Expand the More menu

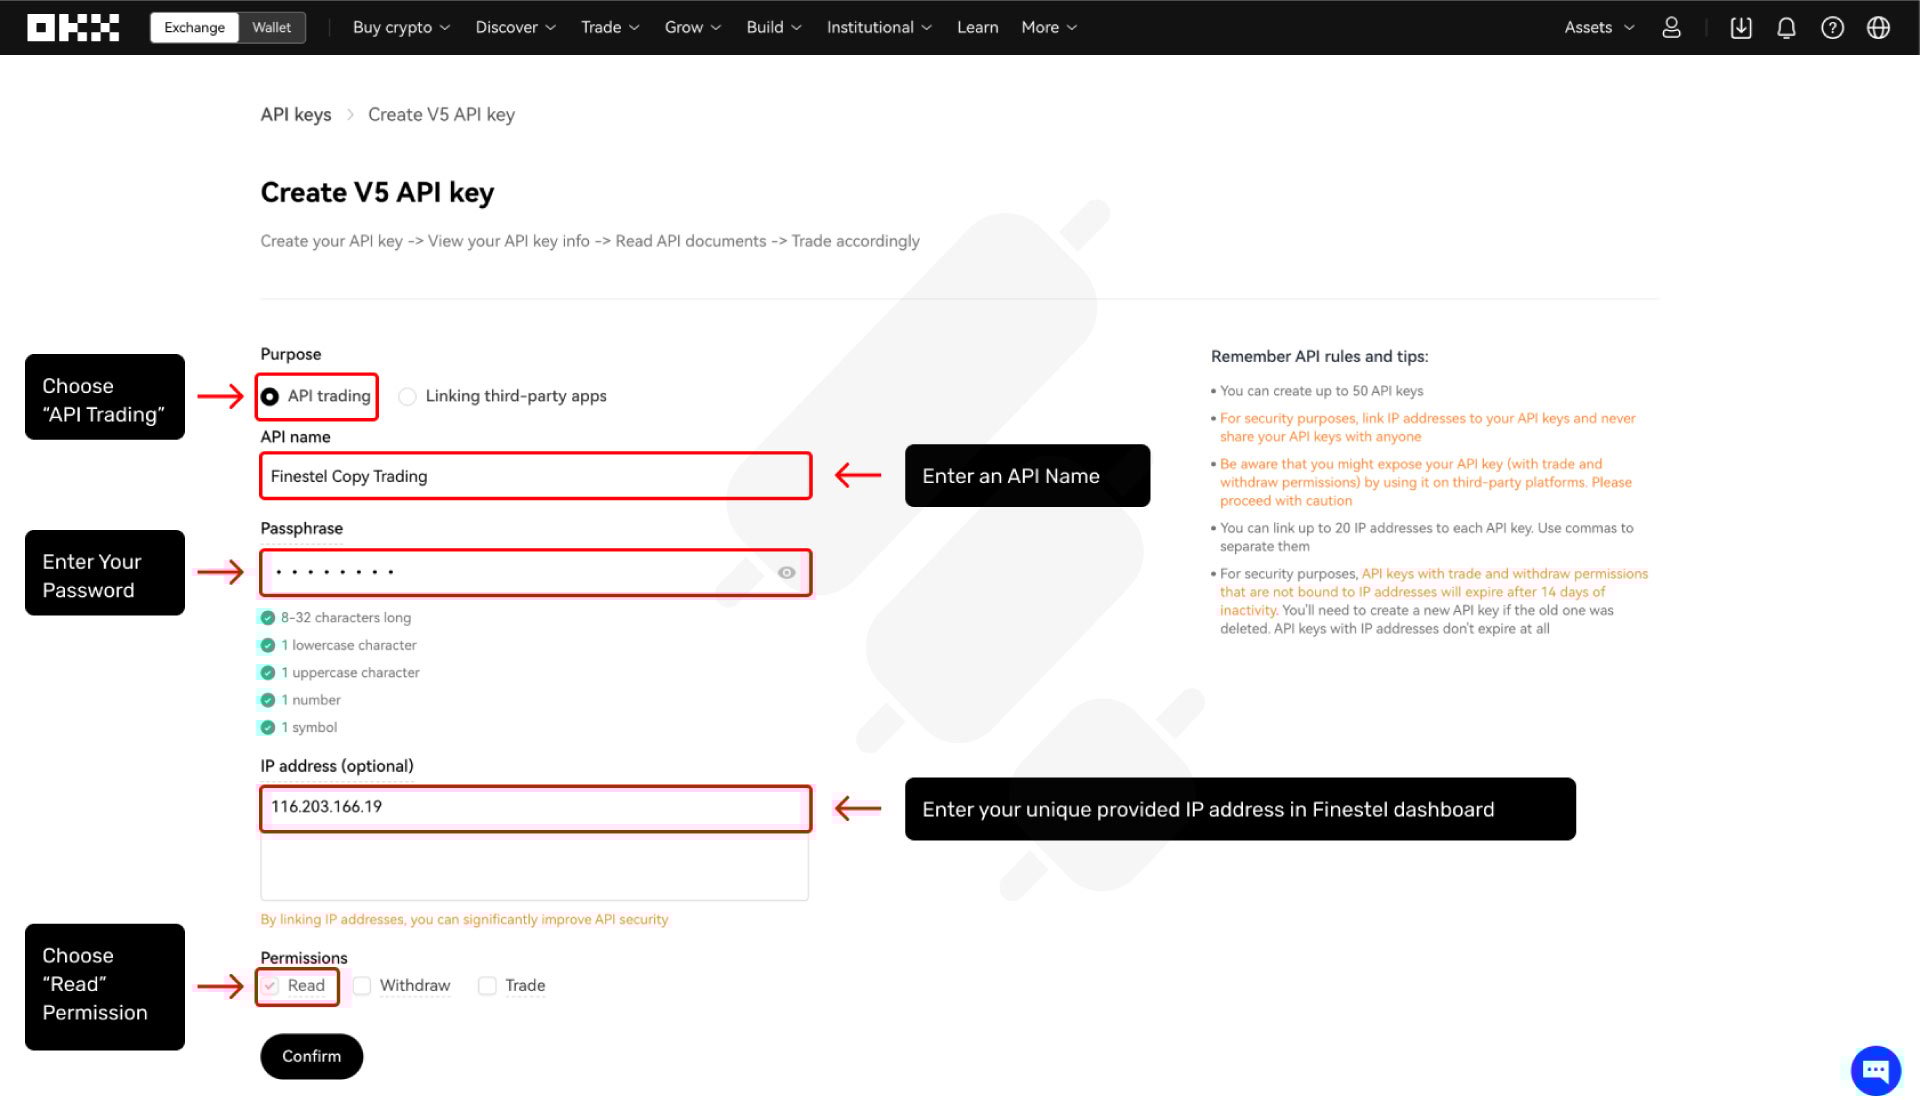tap(1049, 27)
